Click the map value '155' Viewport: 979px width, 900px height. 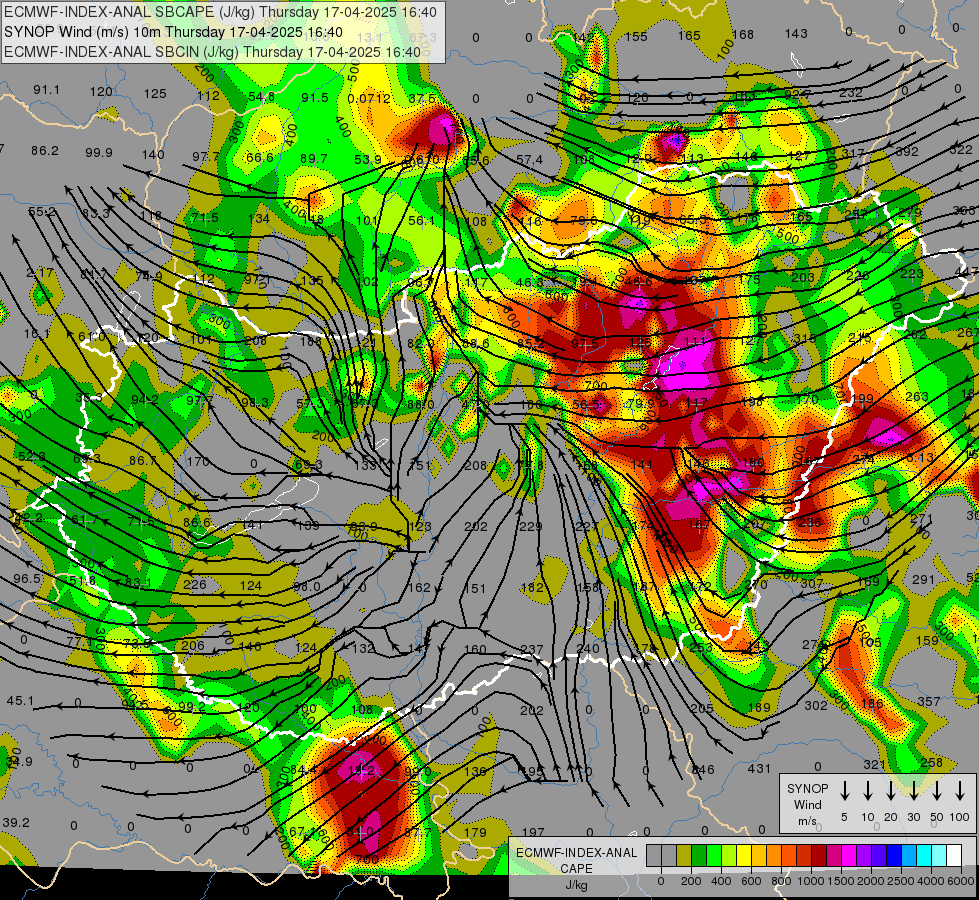(636, 37)
